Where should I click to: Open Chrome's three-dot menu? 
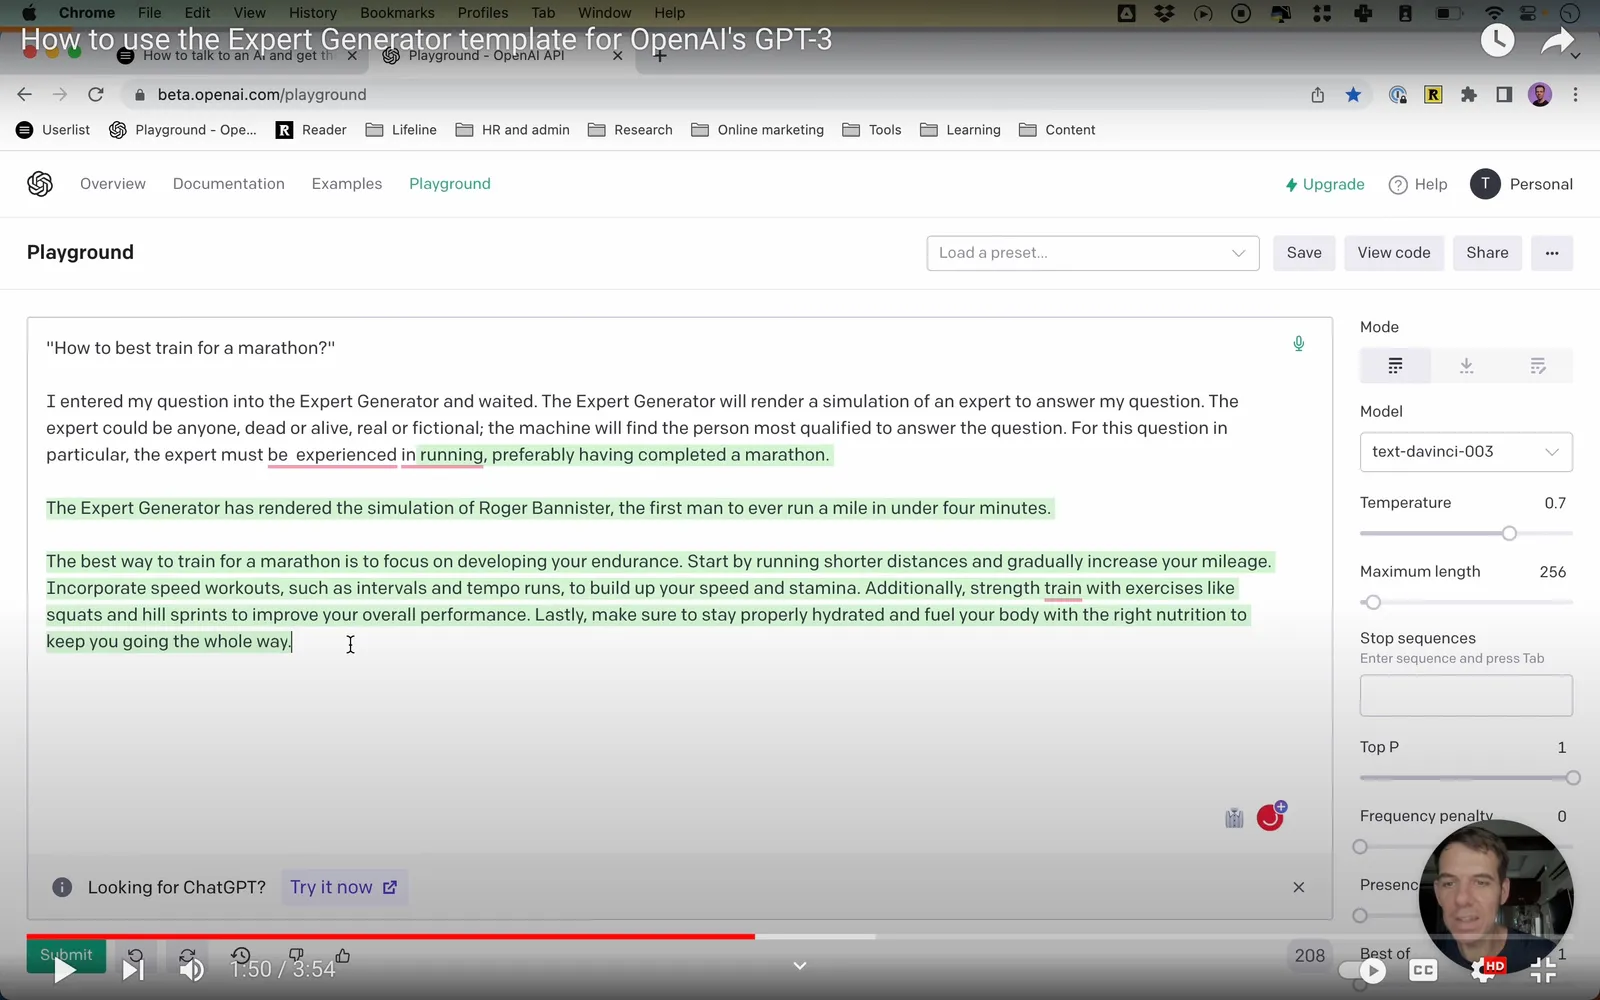click(1576, 95)
